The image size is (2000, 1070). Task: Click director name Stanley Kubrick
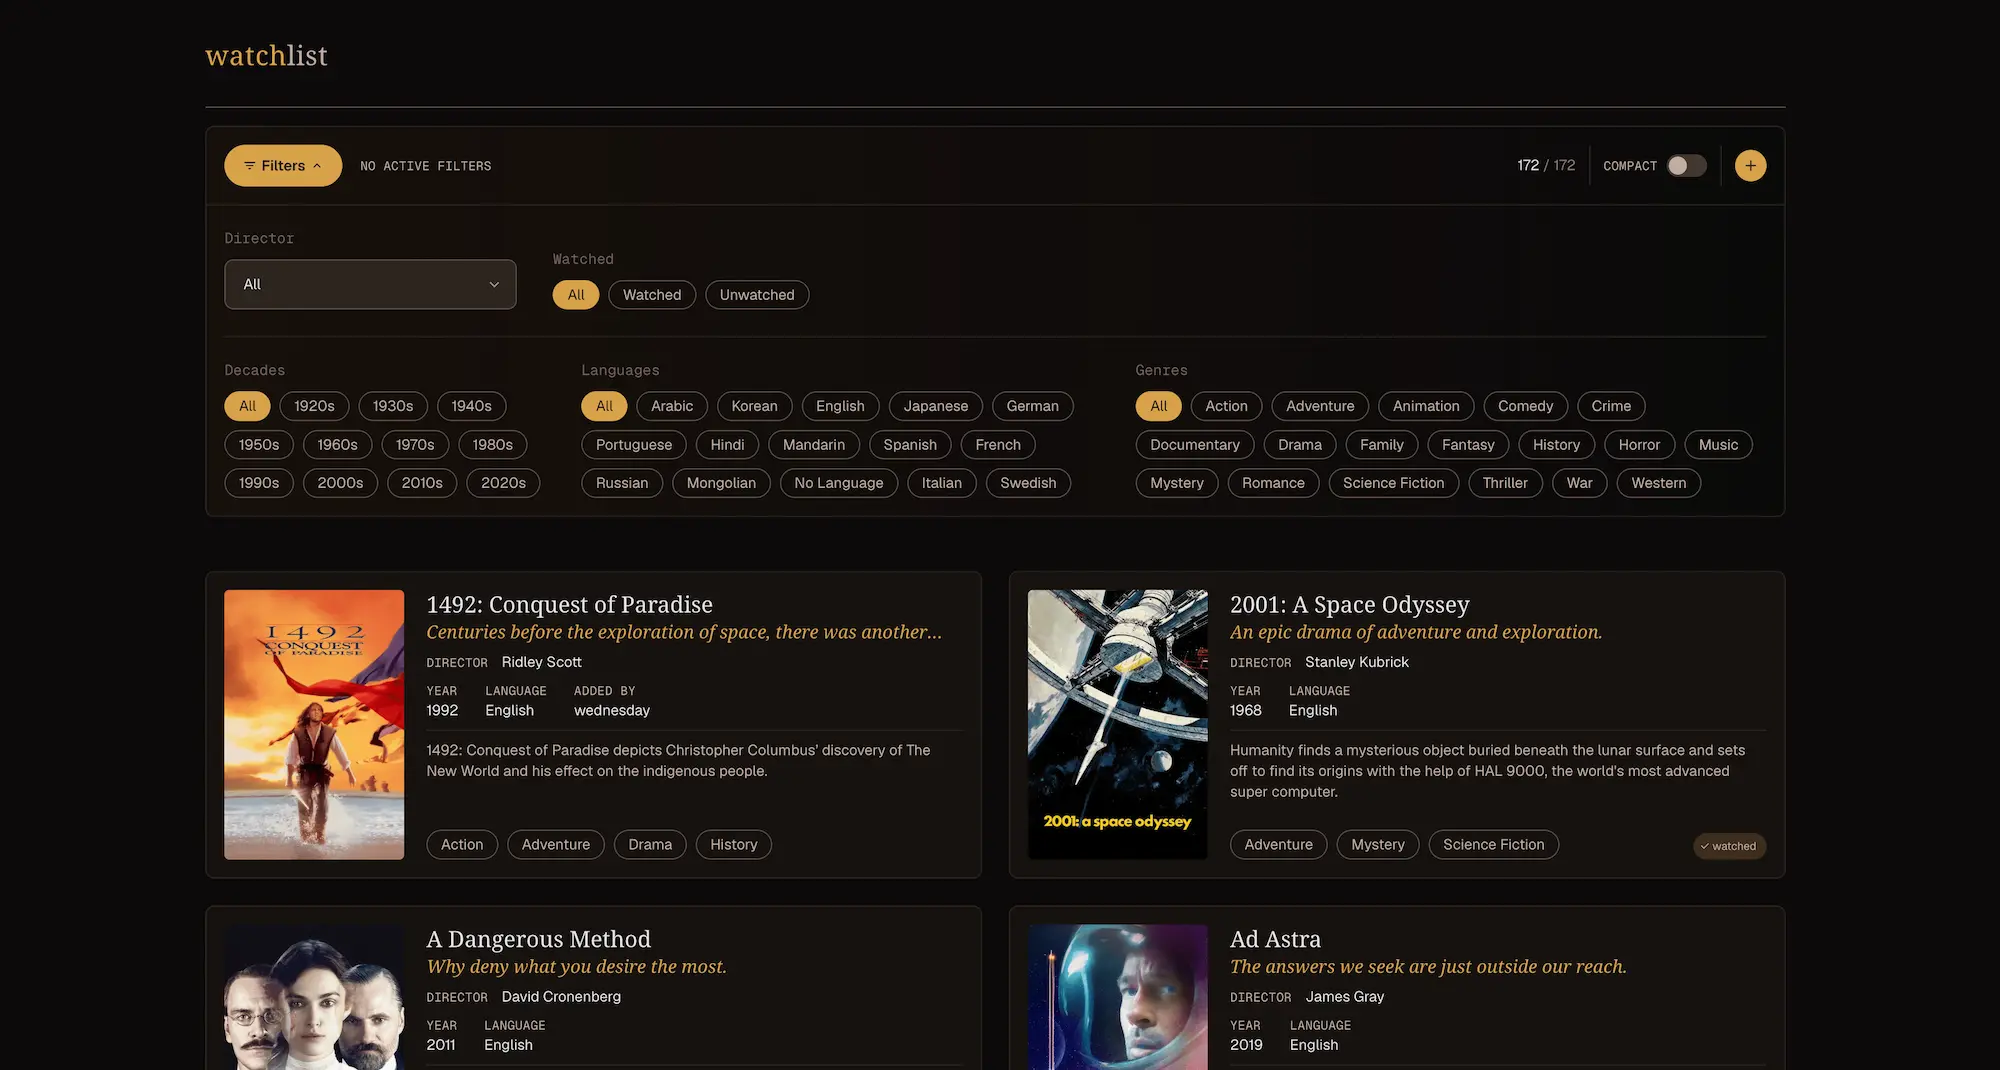click(x=1357, y=662)
